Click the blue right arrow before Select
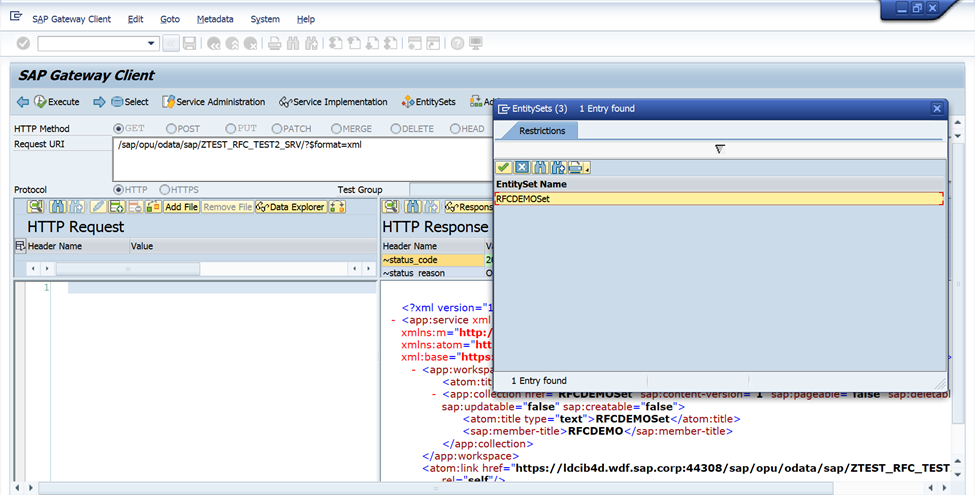 coord(99,101)
